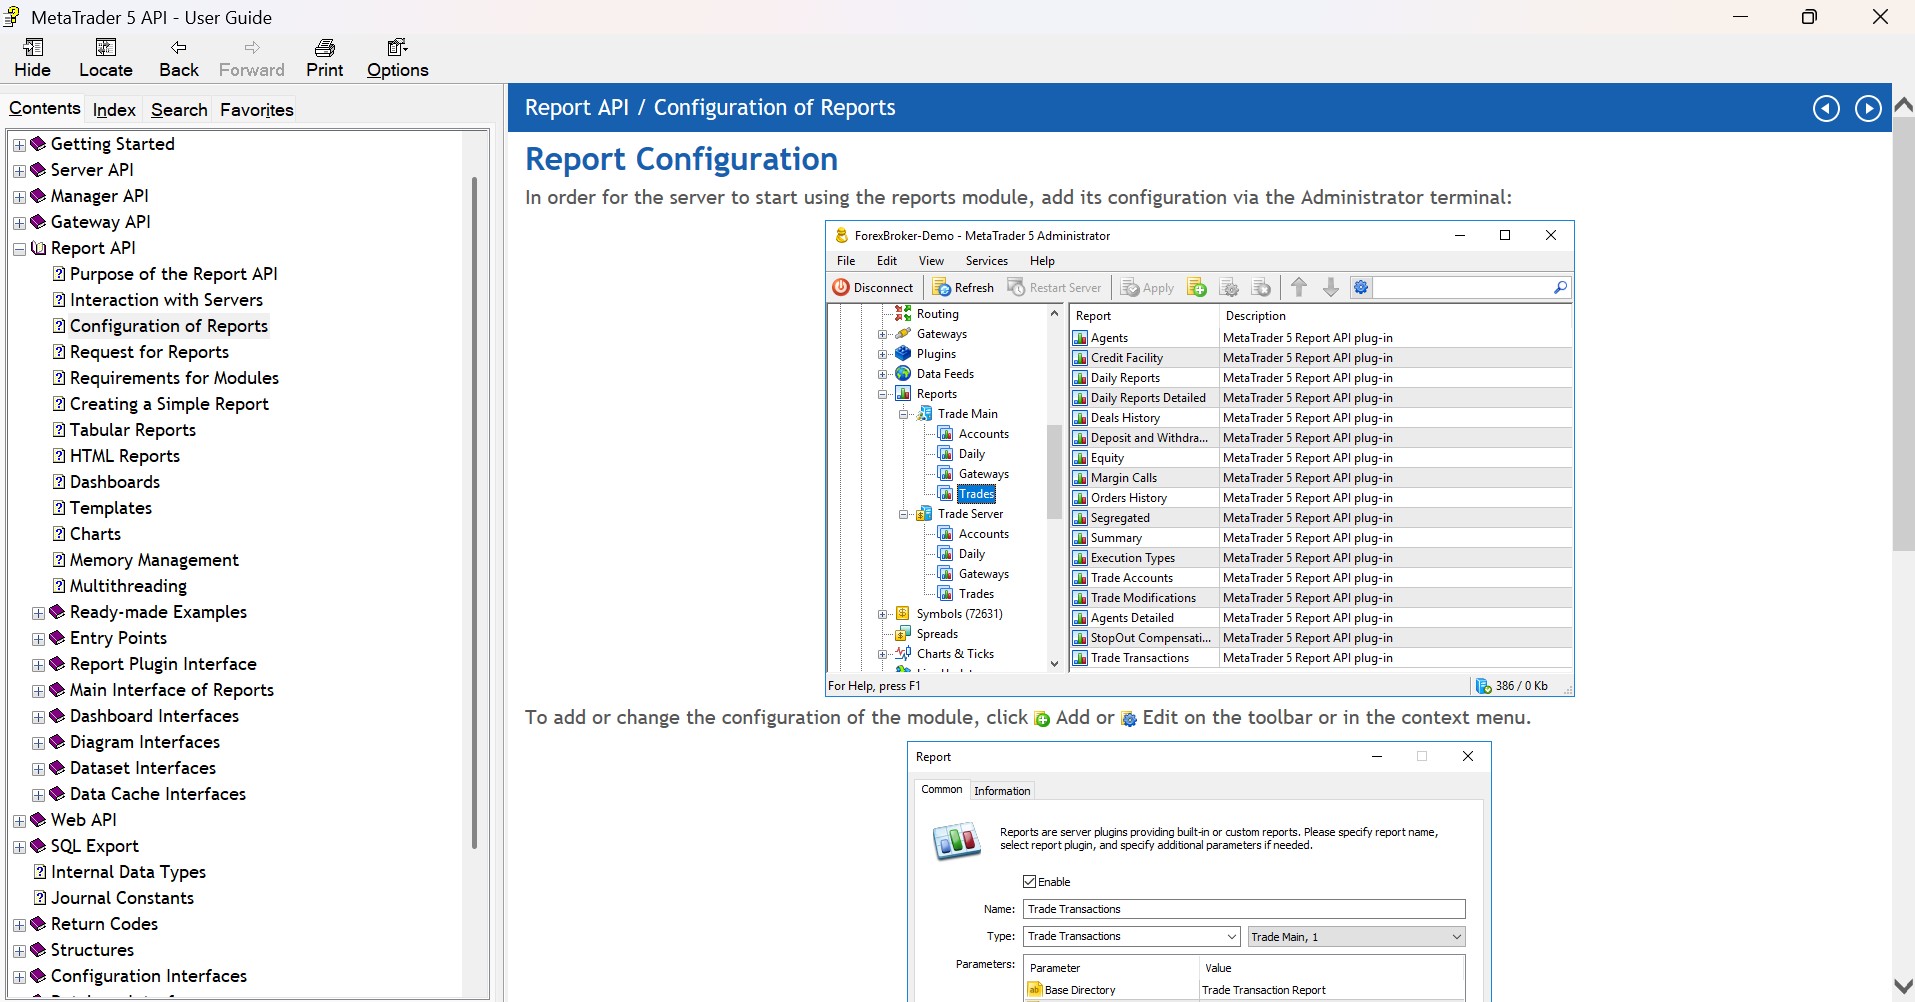Click the Server API book icon

point(39,170)
